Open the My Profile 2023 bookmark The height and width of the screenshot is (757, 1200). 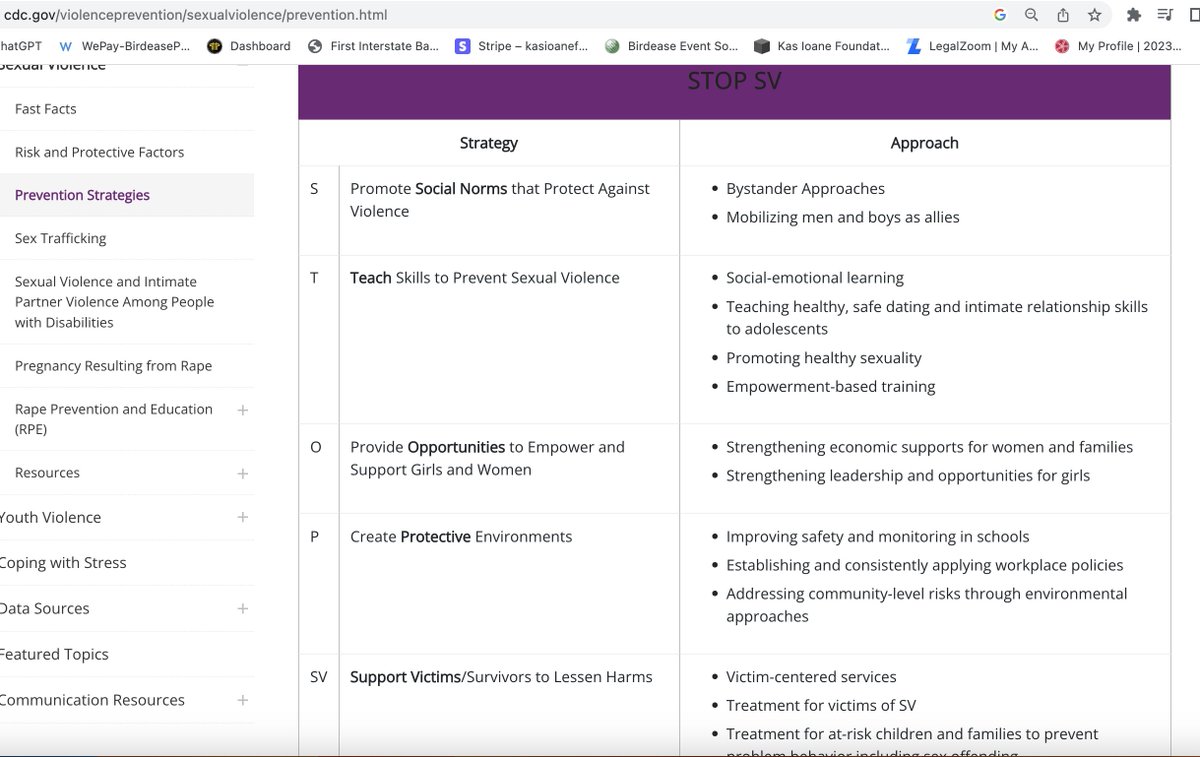(x=1119, y=46)
